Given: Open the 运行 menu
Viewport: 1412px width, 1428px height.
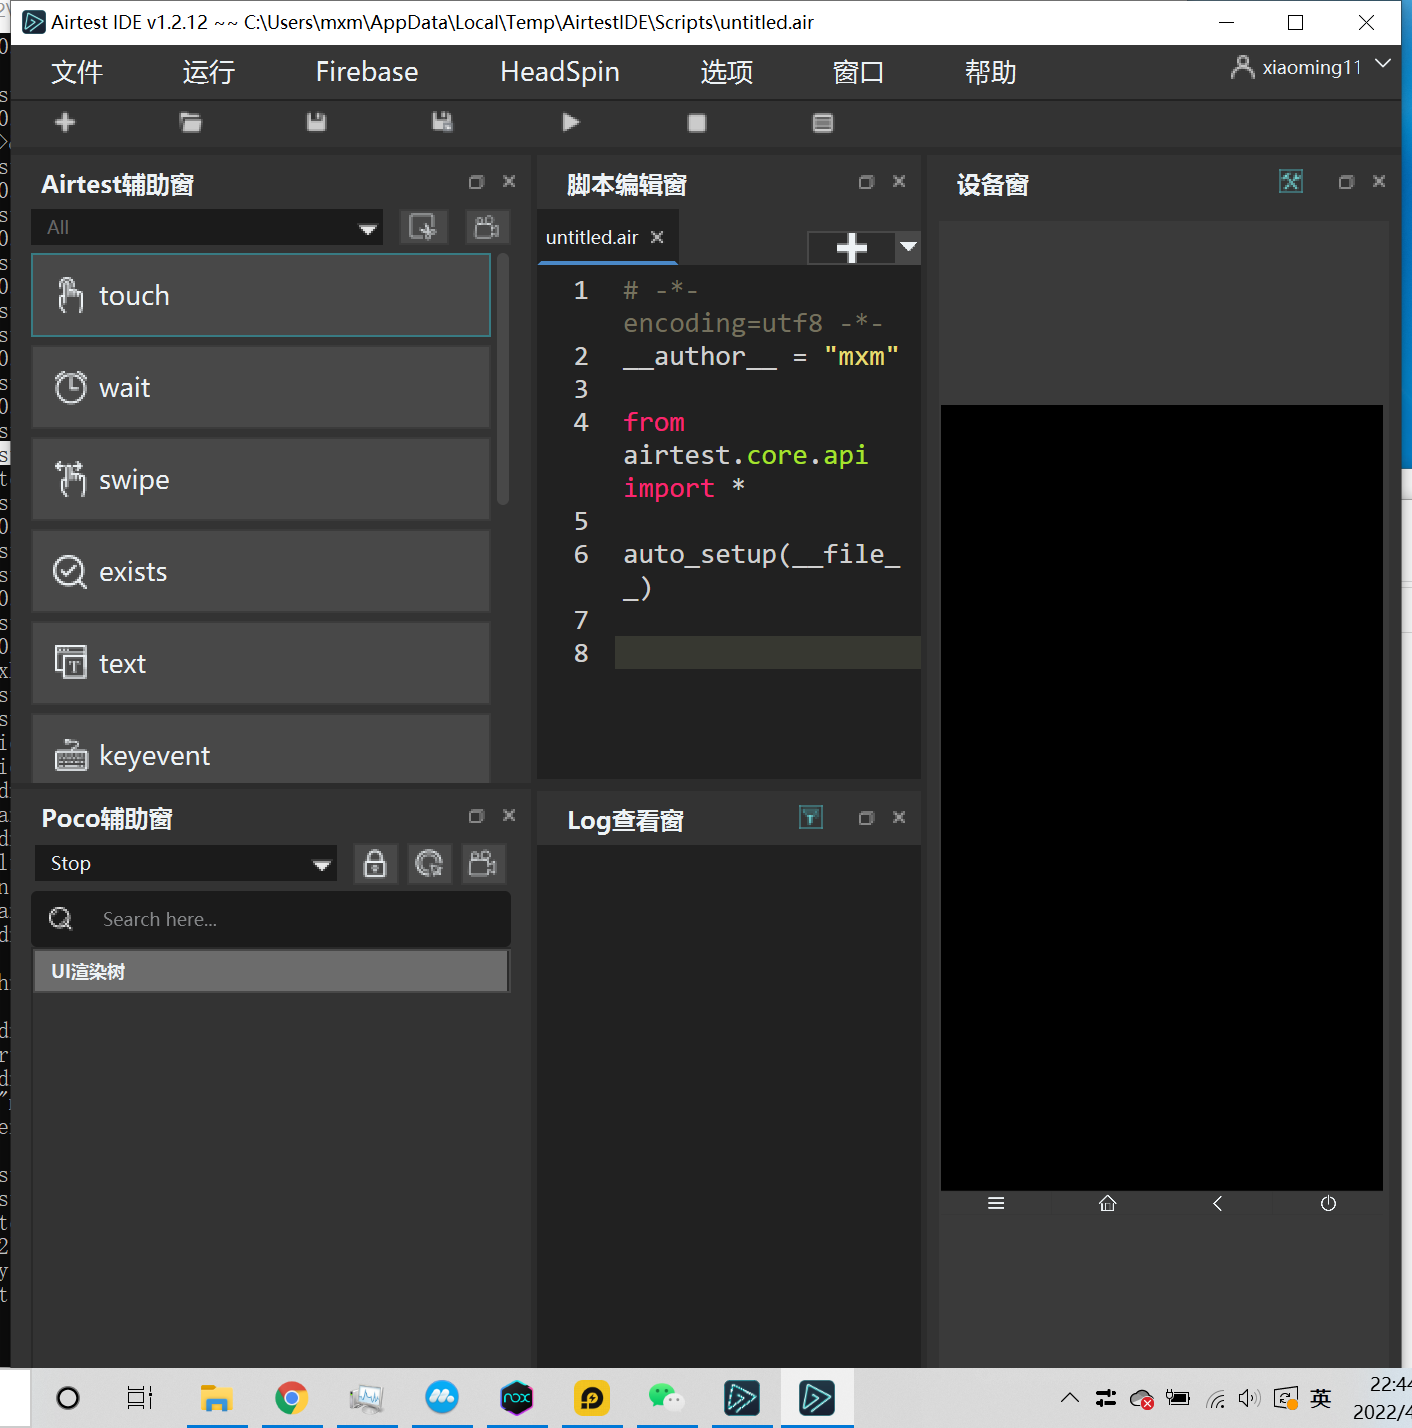Looking at the screenshot, I should (x=209, y=72).
